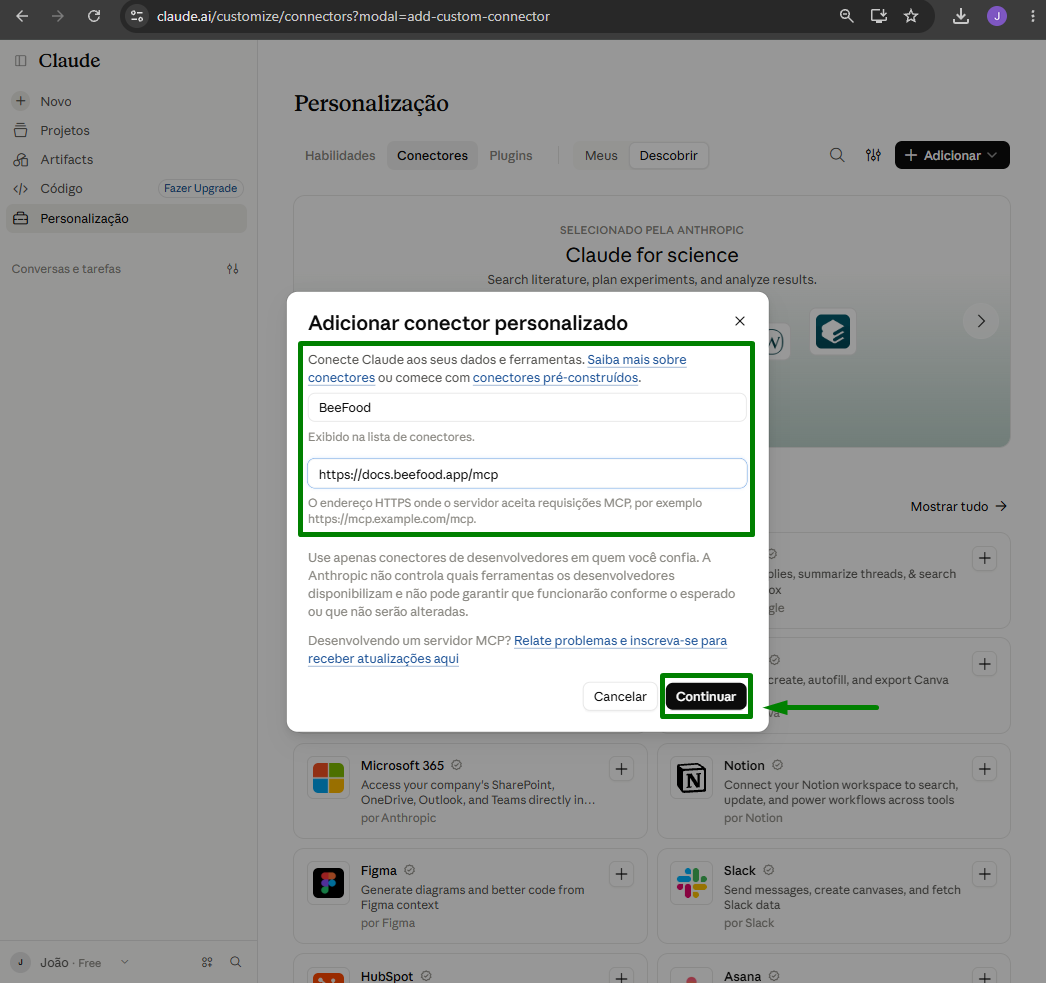Click the search icon beside Adicionar
This screenshot has width=1046, height=983.
[837, 155]
